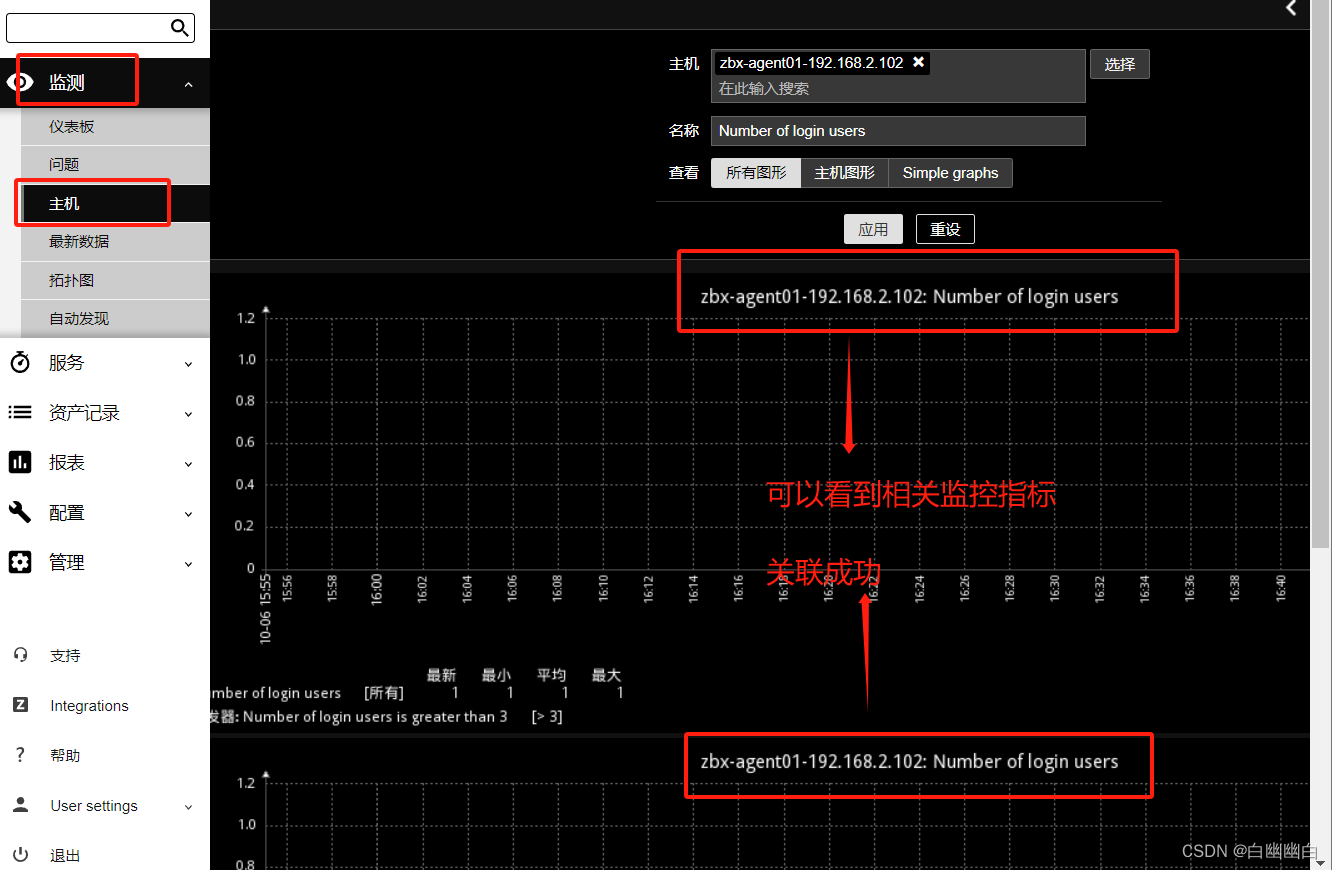Expand the 管理 menu section
1332x870 pixels.
click(x=188, y=564)
